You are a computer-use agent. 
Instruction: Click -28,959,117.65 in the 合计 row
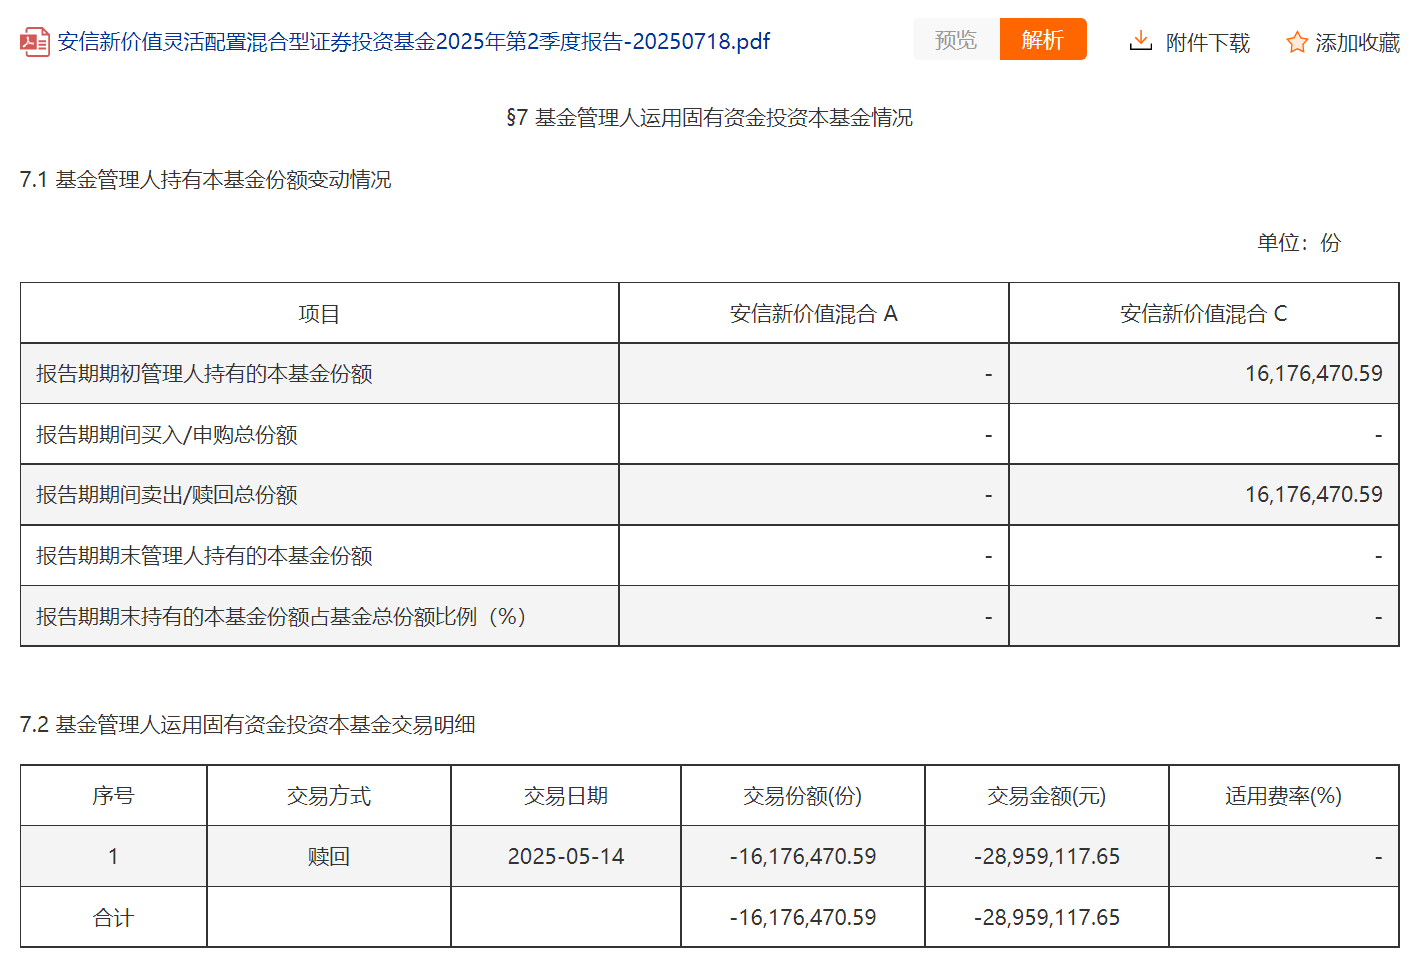tap(1047, 918)
